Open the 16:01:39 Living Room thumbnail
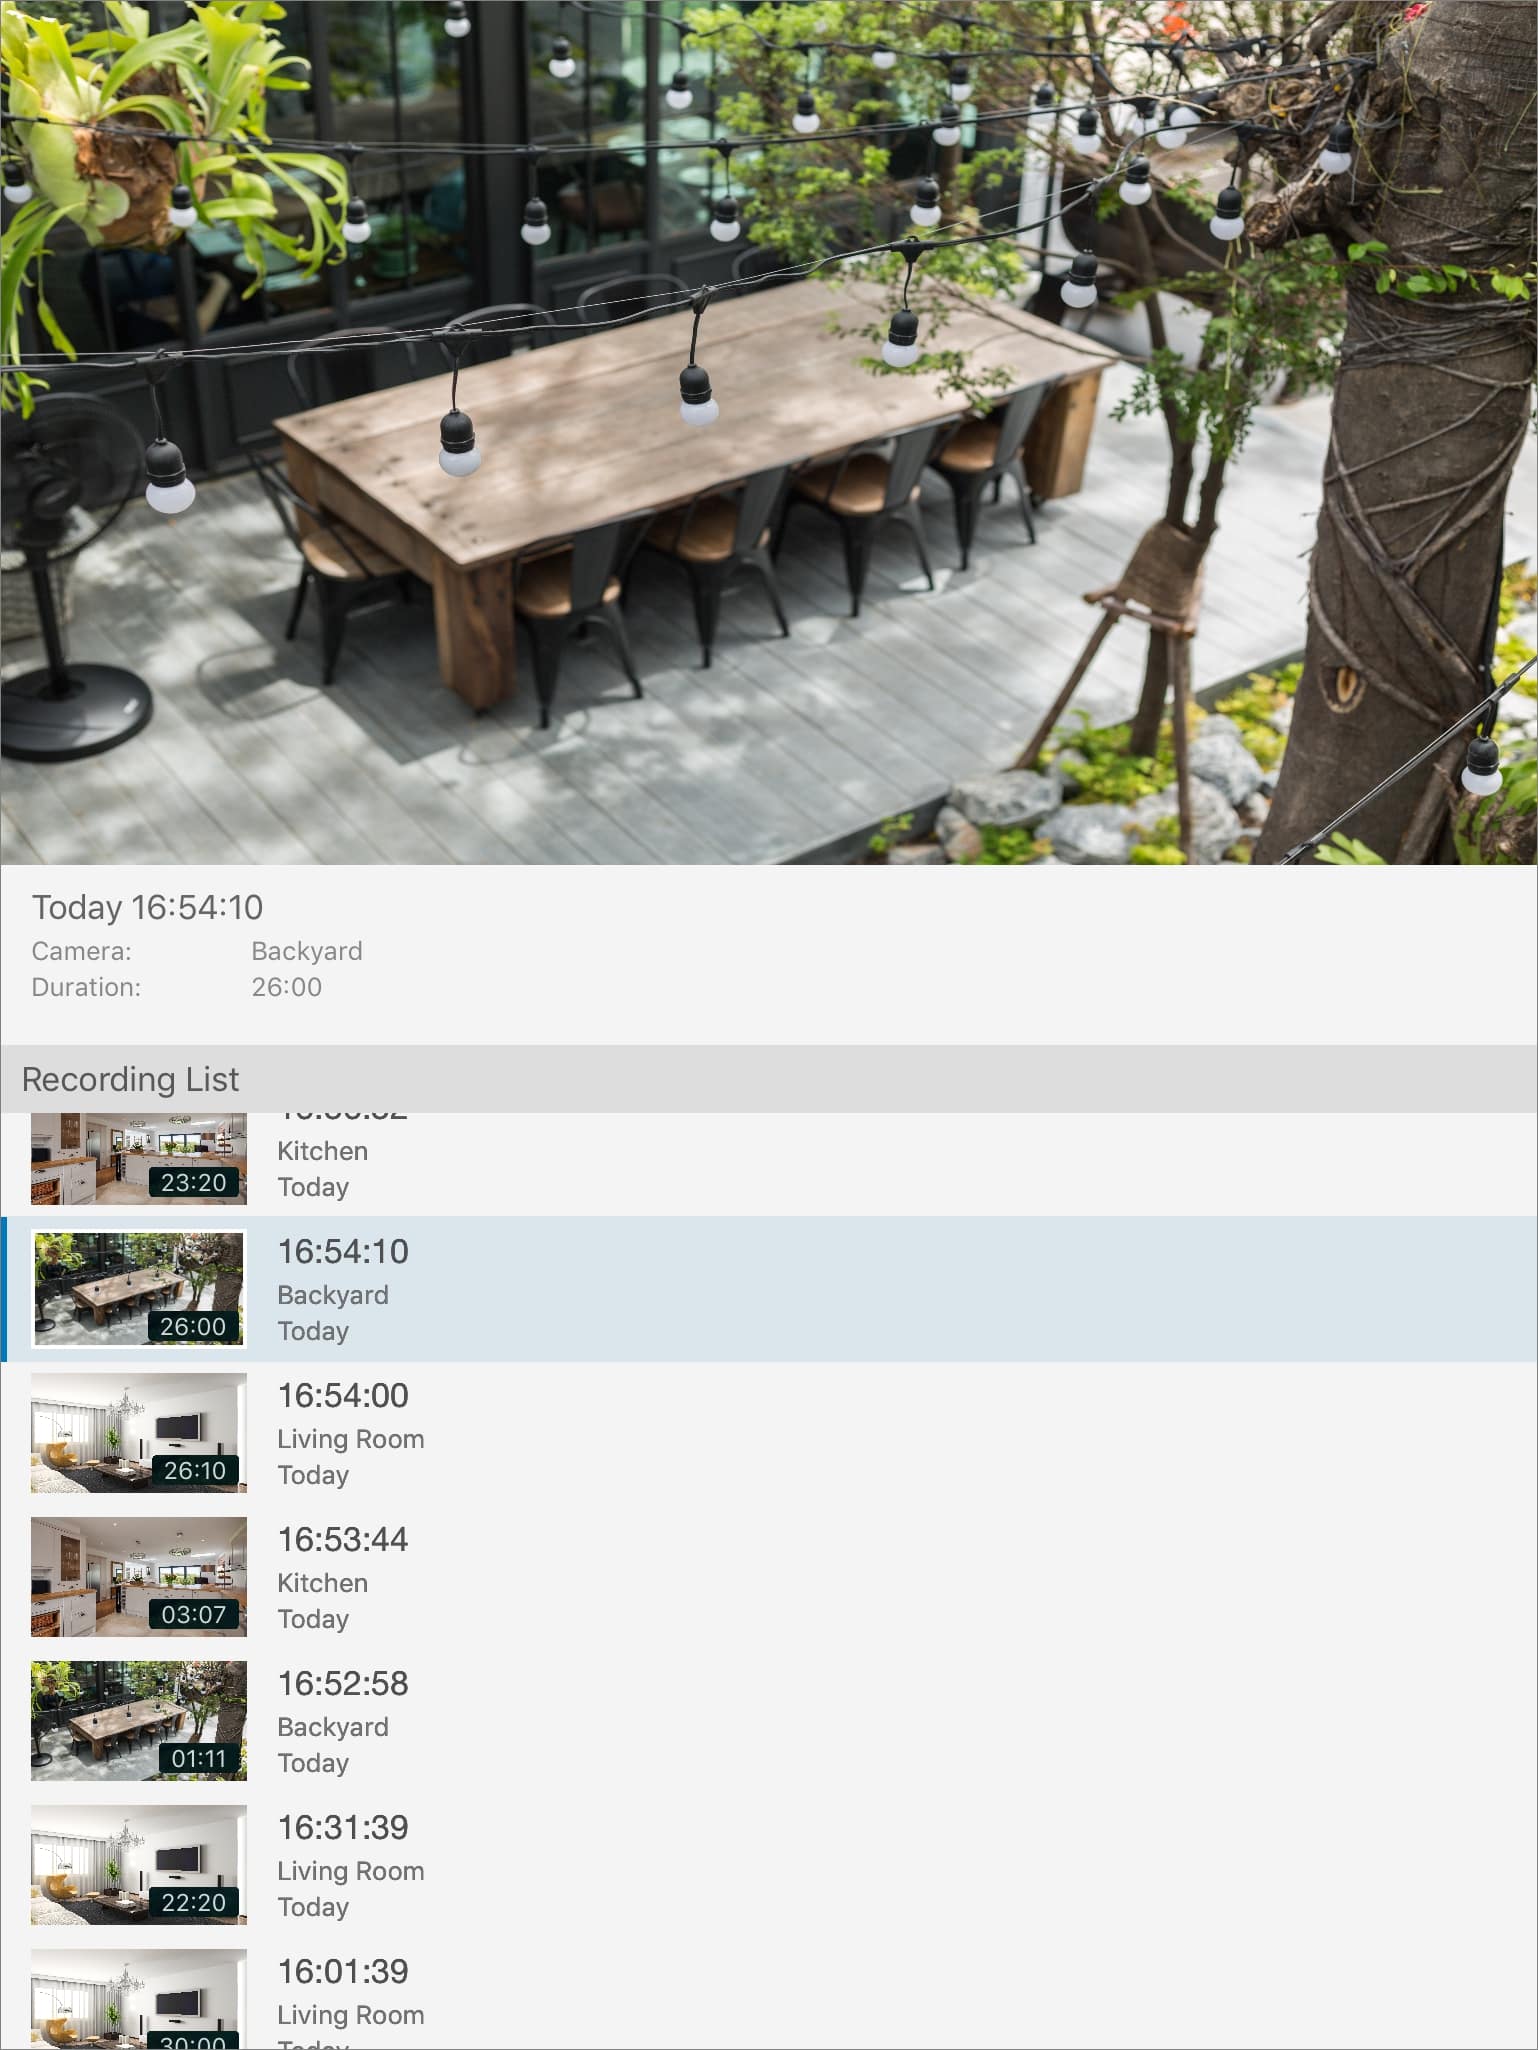The height and width of the screenshot is (2050, 1538). (x=138, y=1999)
